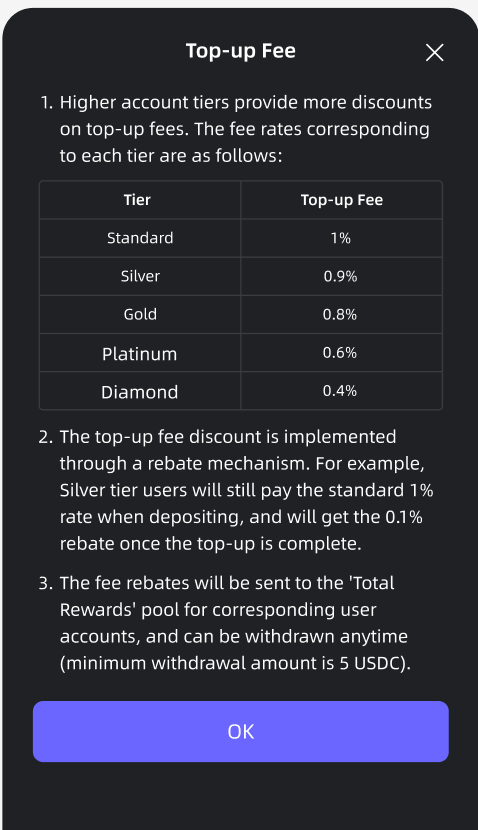Confirm by clicking the OK button
The width and height of the screenshot is (478, 830).
241,732
